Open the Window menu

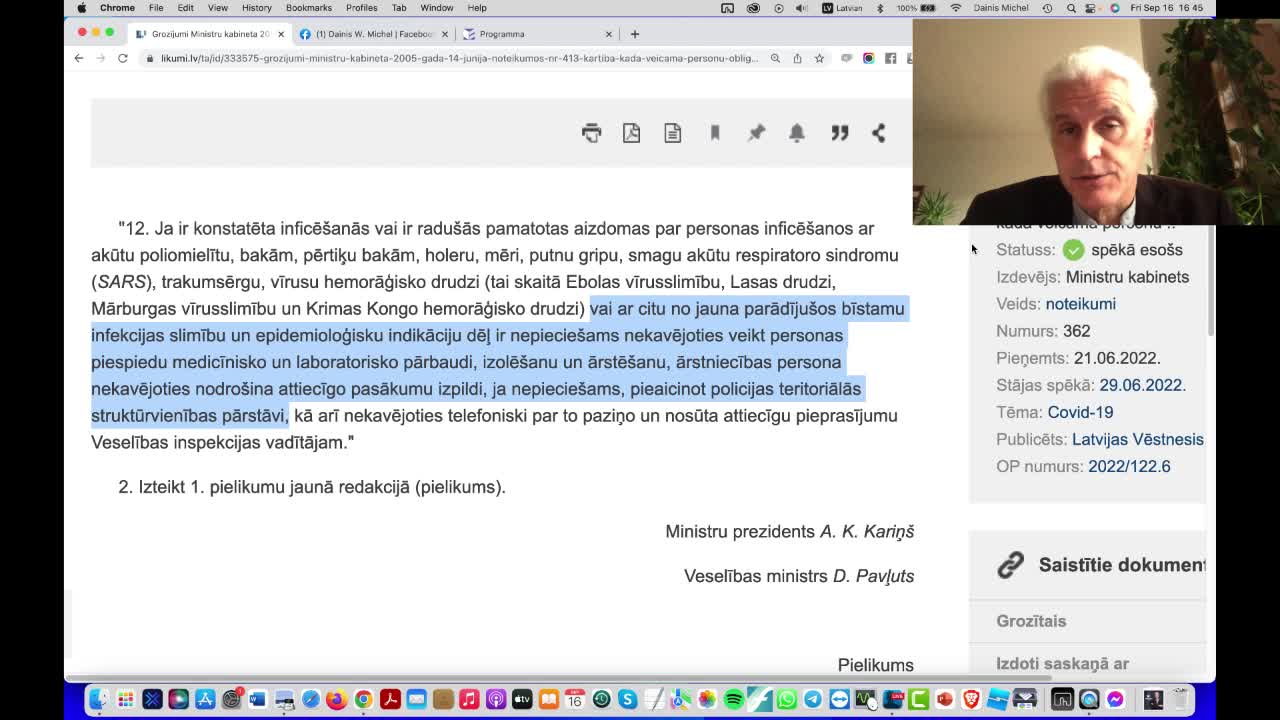[x=436, y=8]
